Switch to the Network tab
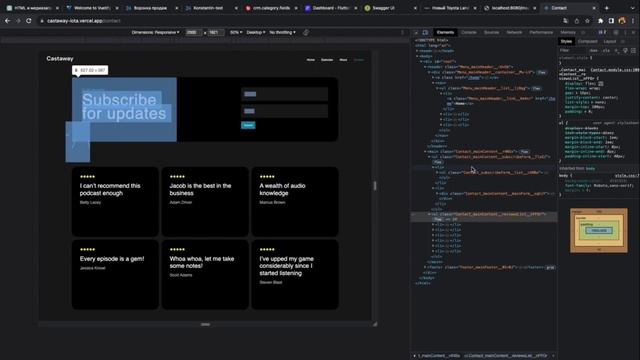640x360 pixels. 514,32
